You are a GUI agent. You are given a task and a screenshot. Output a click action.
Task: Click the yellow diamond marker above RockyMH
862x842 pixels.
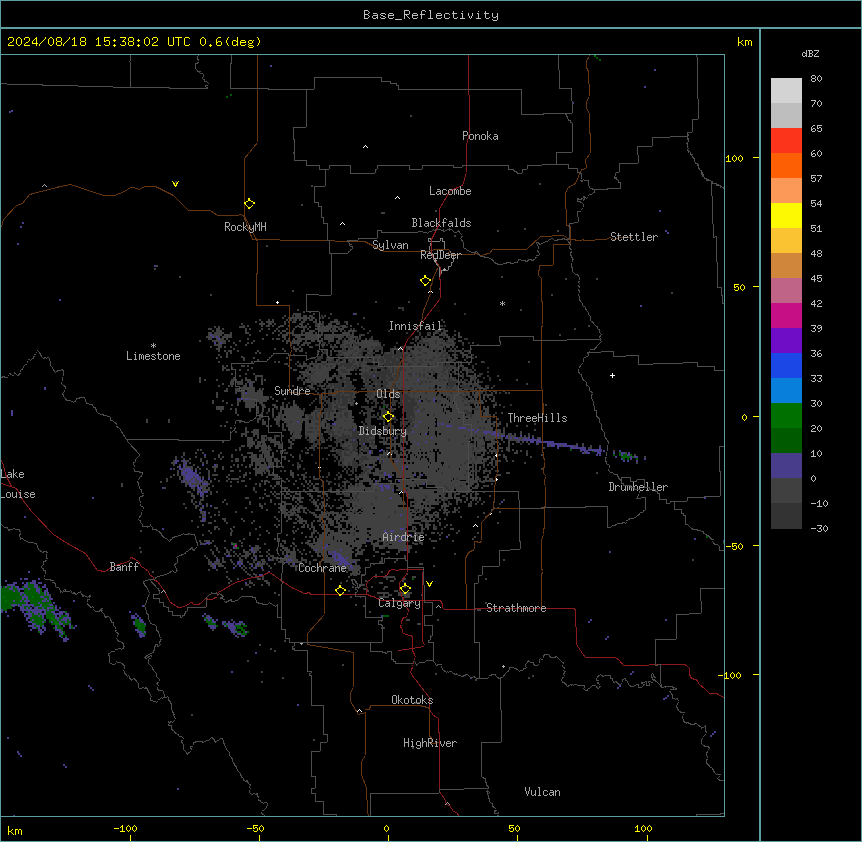250,204
